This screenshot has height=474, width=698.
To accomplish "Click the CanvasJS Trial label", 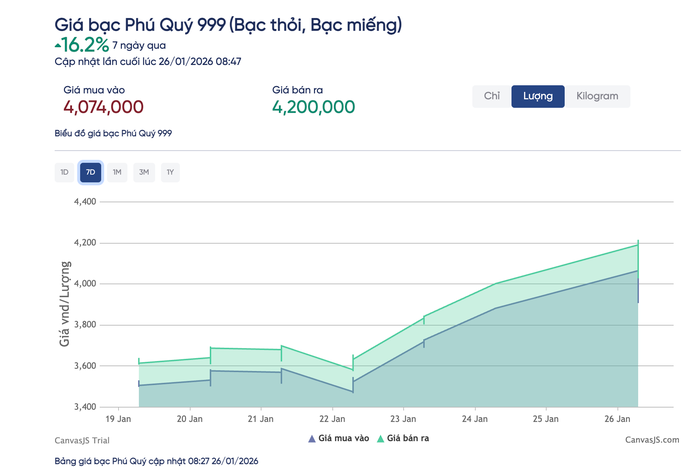I will click(x=83, y=439).
